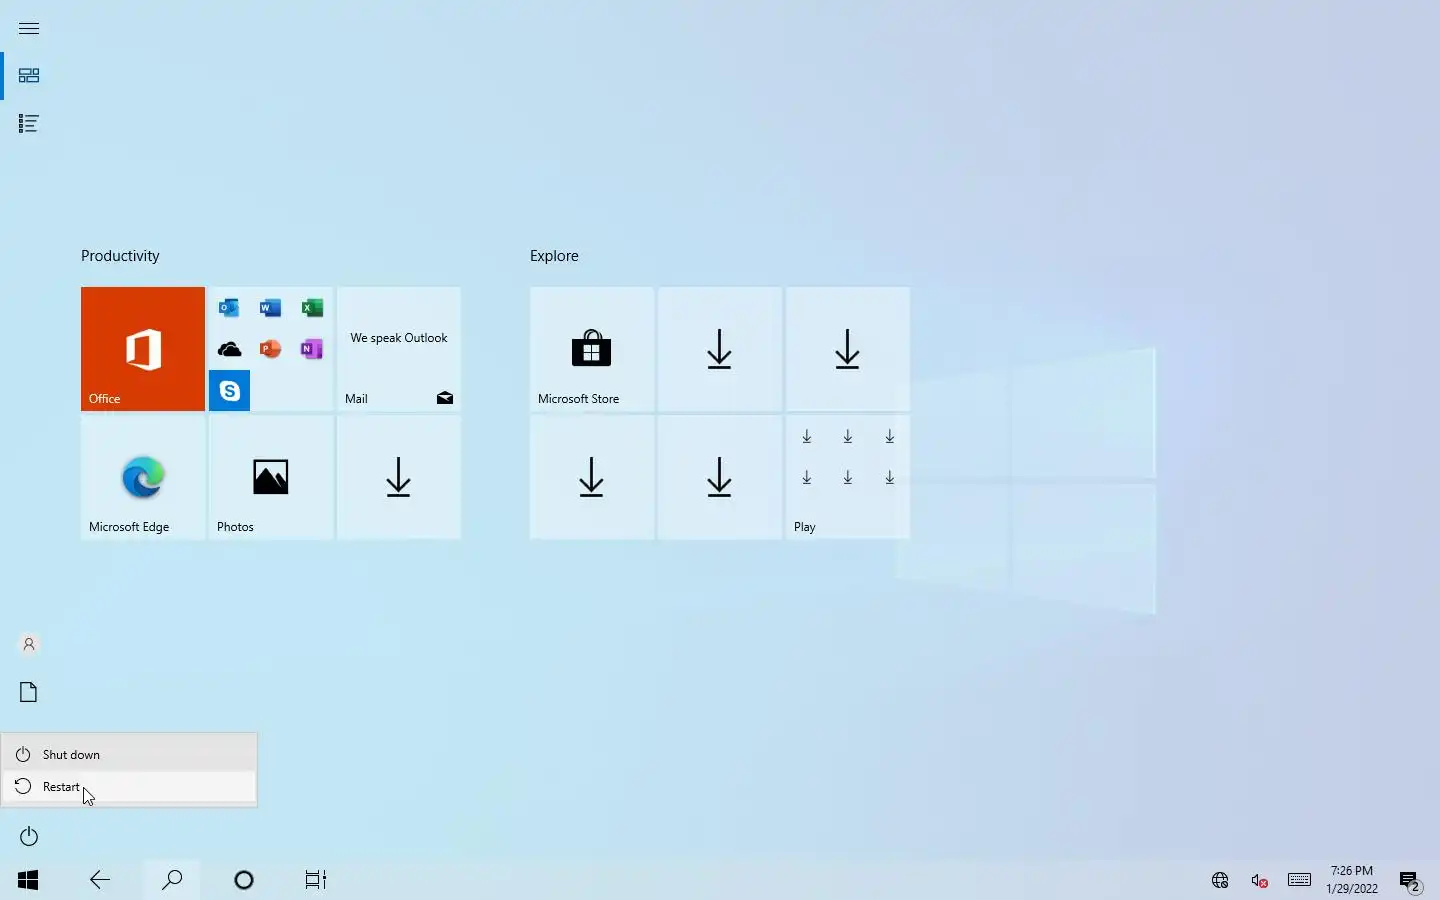The height and width of the screenshot is (900, 1440).
Task: Open OneDrive from the Office folder tile
Action: click(229, 349)
